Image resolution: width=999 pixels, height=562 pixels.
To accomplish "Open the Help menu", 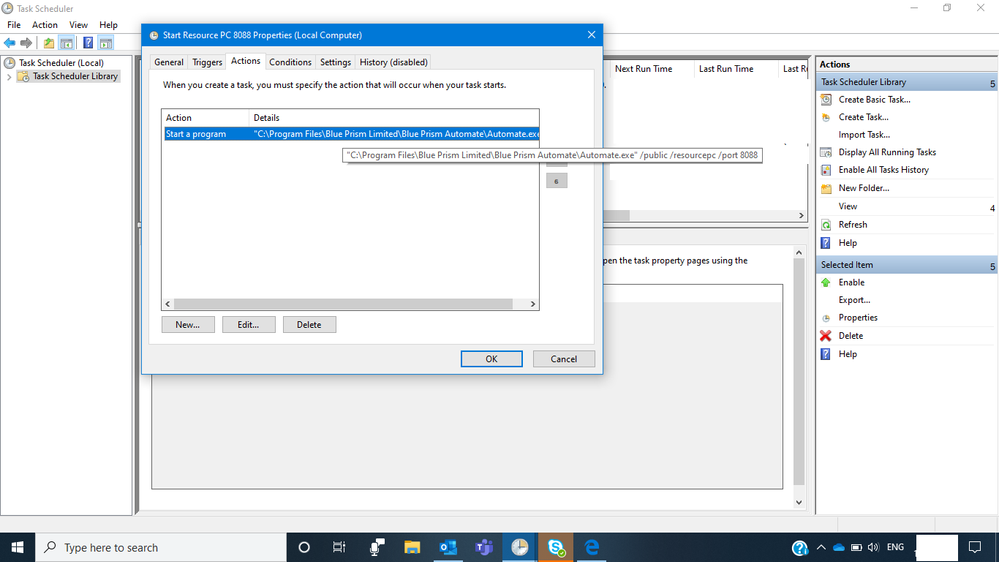I will click(108, 25).
